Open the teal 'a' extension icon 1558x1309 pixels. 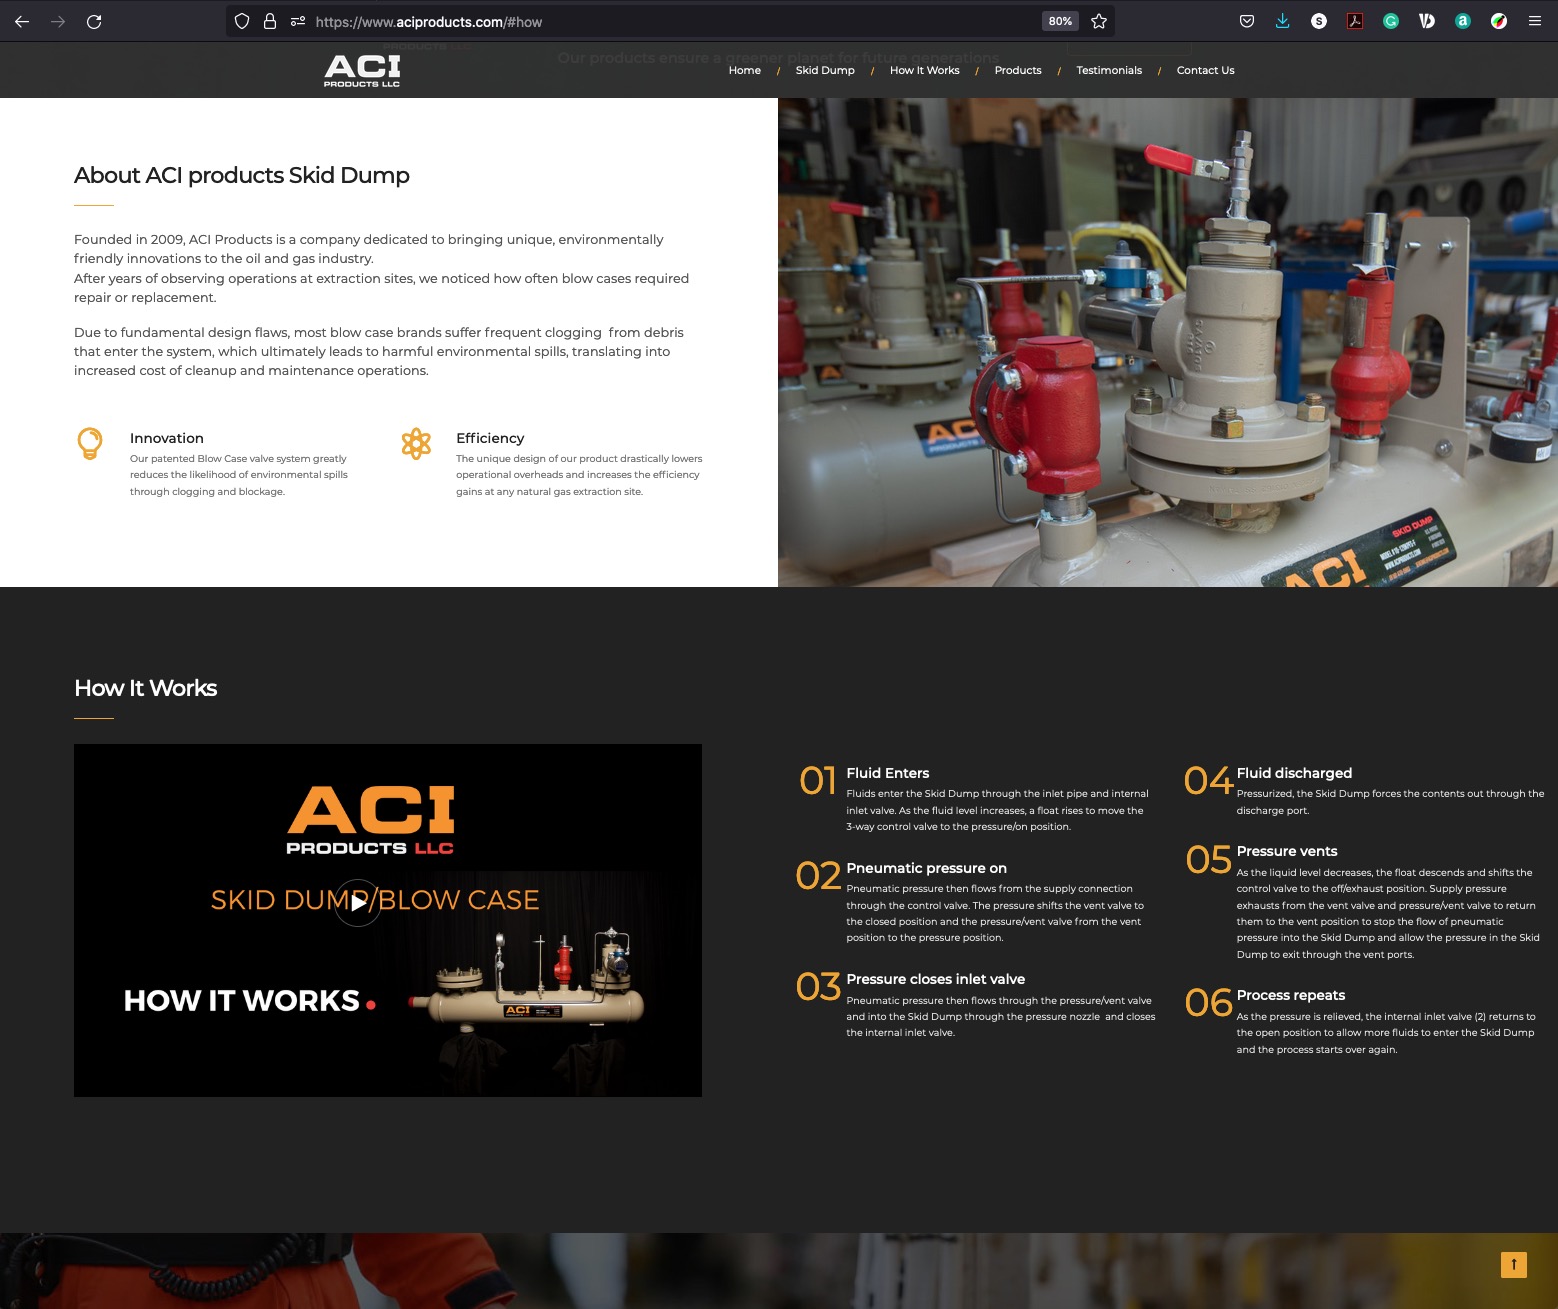[x=1463, y=21]
